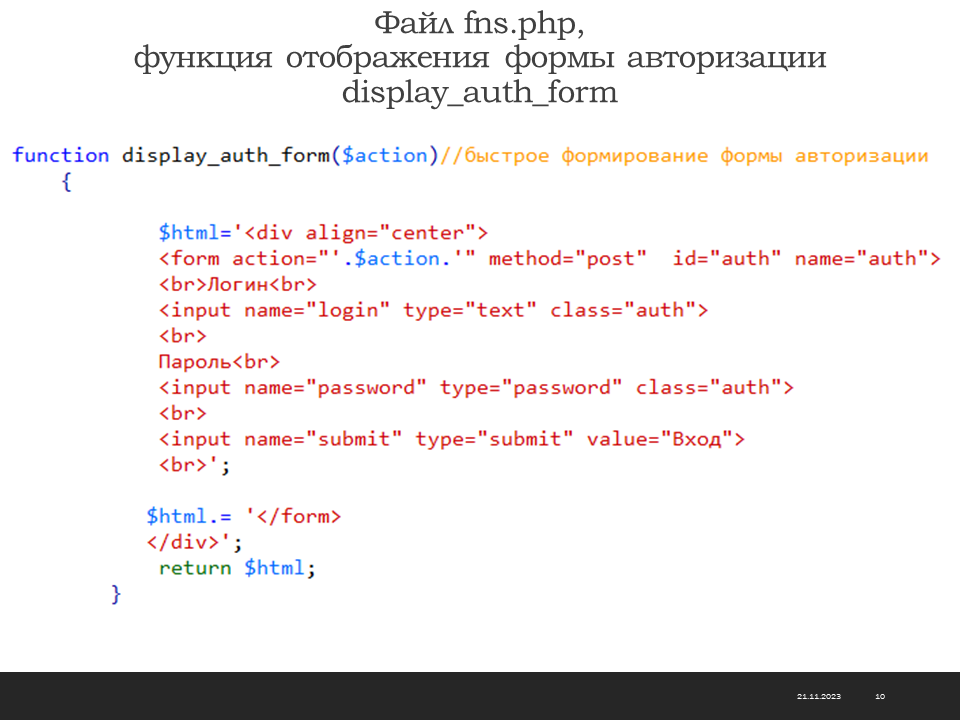Click the '$action' parameter in function signature
960x720 pixels.
click(388, 155)
